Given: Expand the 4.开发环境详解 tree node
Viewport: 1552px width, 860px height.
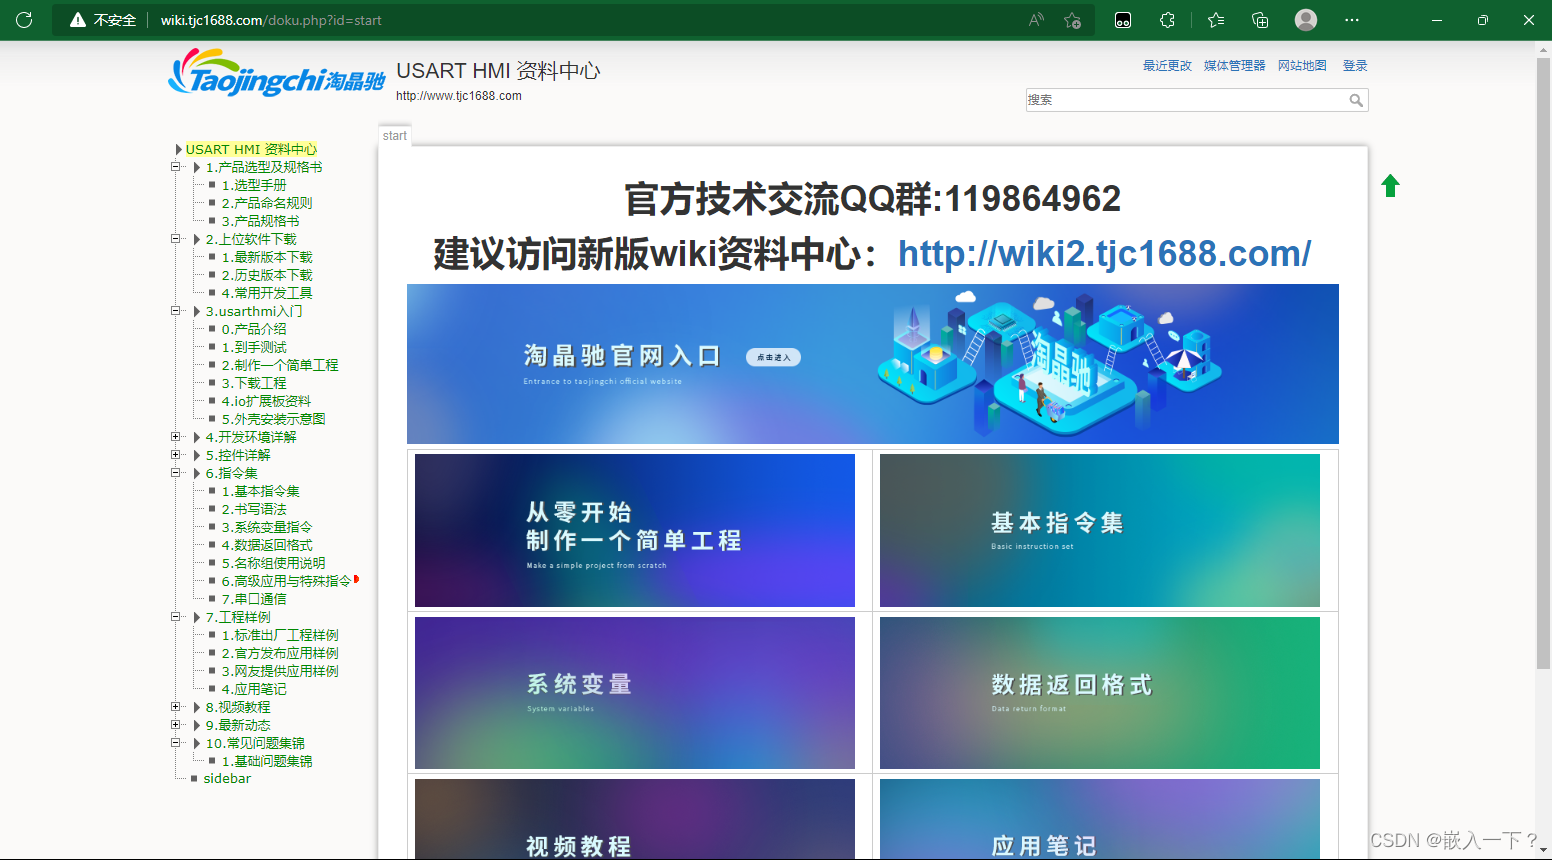Looking at the screenshot, I should [175, 437].
